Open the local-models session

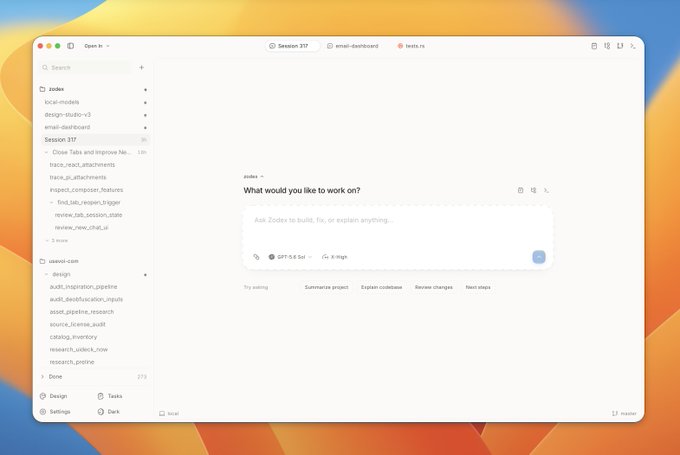tap(94, 102)
